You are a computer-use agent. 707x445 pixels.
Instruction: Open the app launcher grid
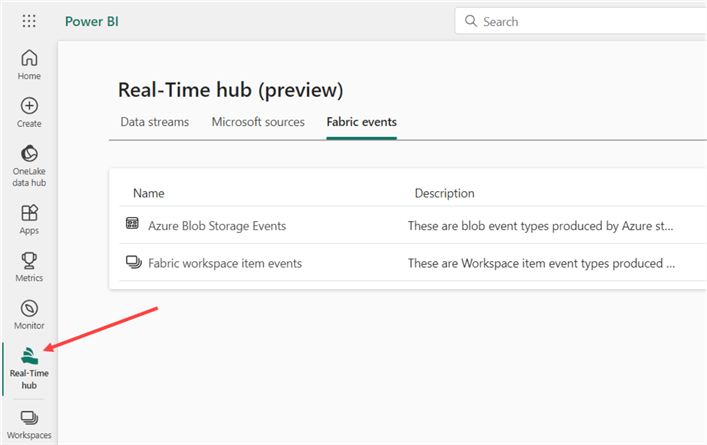29,21
